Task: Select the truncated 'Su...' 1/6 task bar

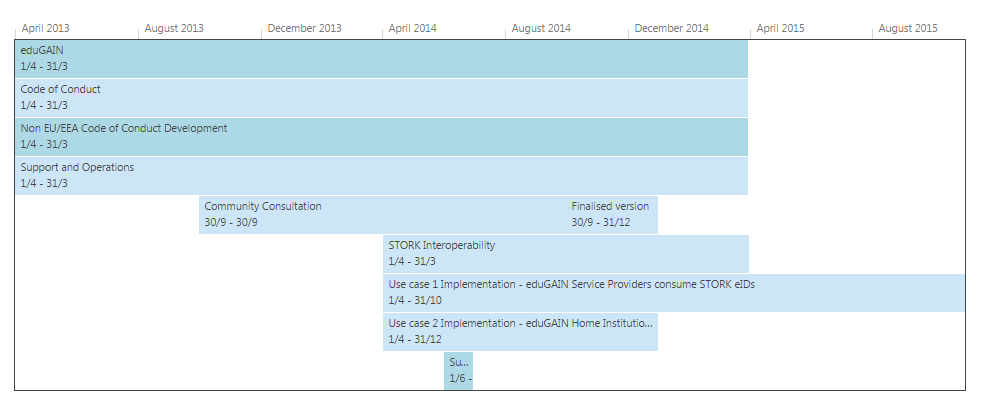Action: (459, 370)
